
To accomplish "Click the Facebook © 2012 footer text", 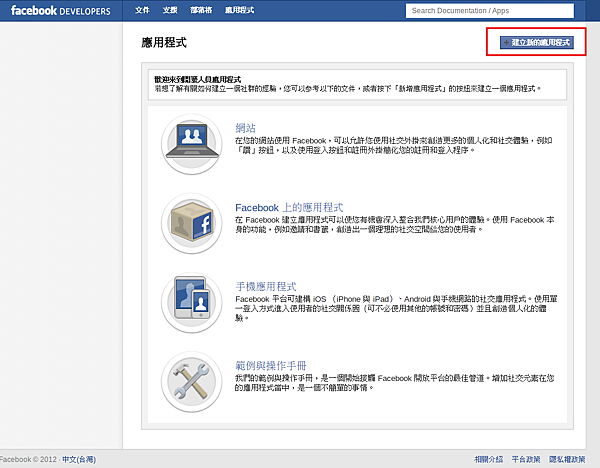I will [x=28, y=459].
